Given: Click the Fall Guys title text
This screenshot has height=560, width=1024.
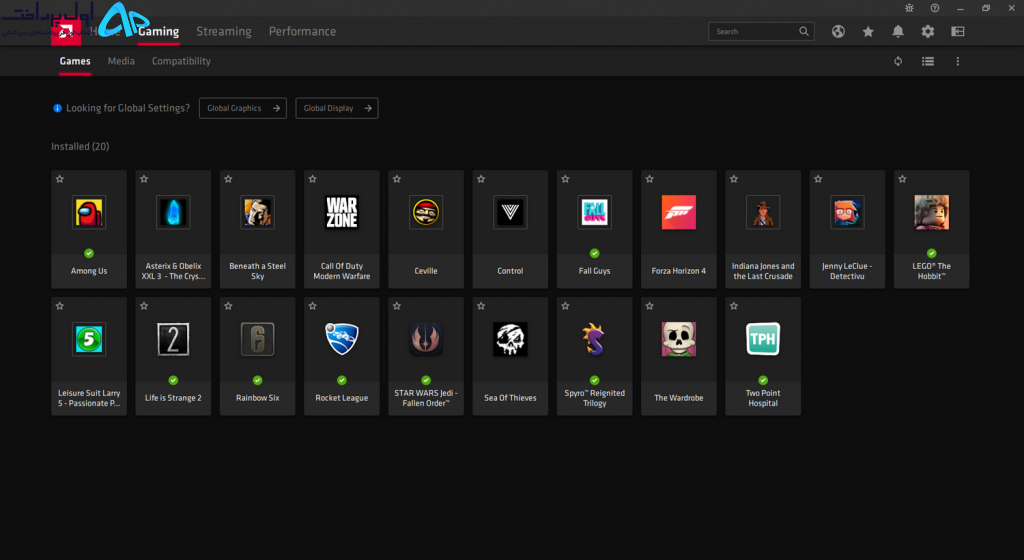Looking at the screenshot, I should point(594,271).
